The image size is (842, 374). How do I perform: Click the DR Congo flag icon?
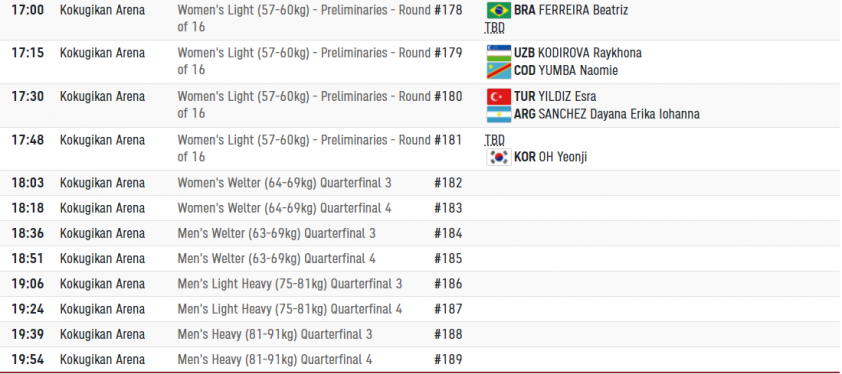pos(499,70)
